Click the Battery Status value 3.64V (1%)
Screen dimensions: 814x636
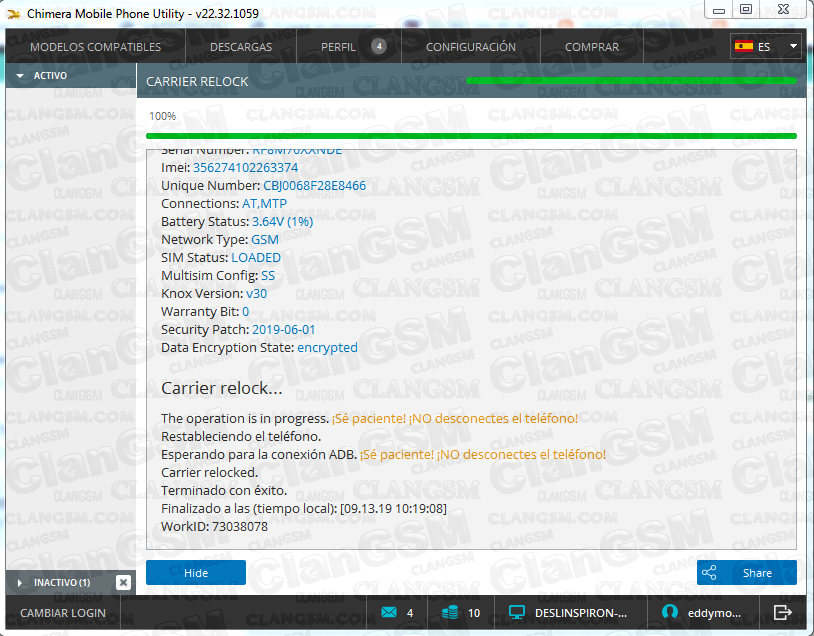coord(282,222)
